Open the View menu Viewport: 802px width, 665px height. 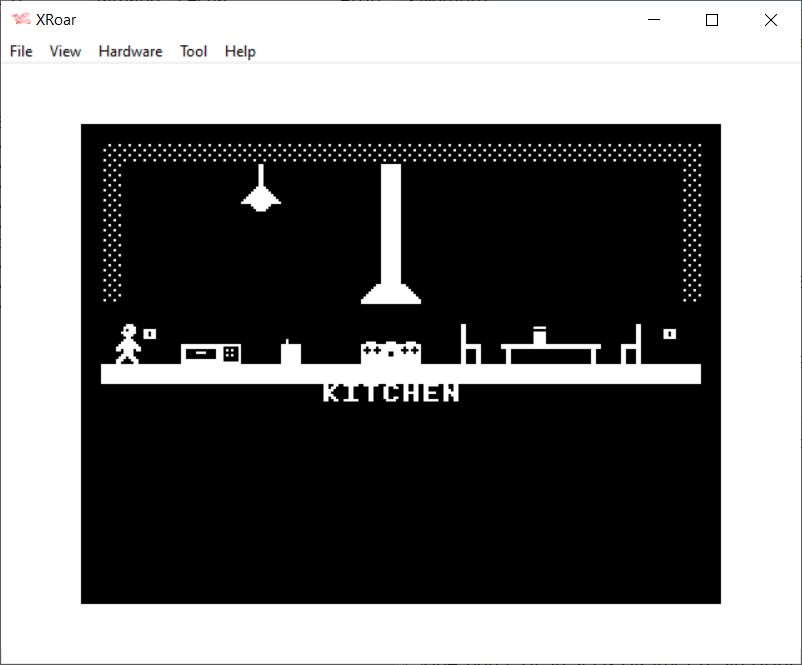click(x=65, y=51)
